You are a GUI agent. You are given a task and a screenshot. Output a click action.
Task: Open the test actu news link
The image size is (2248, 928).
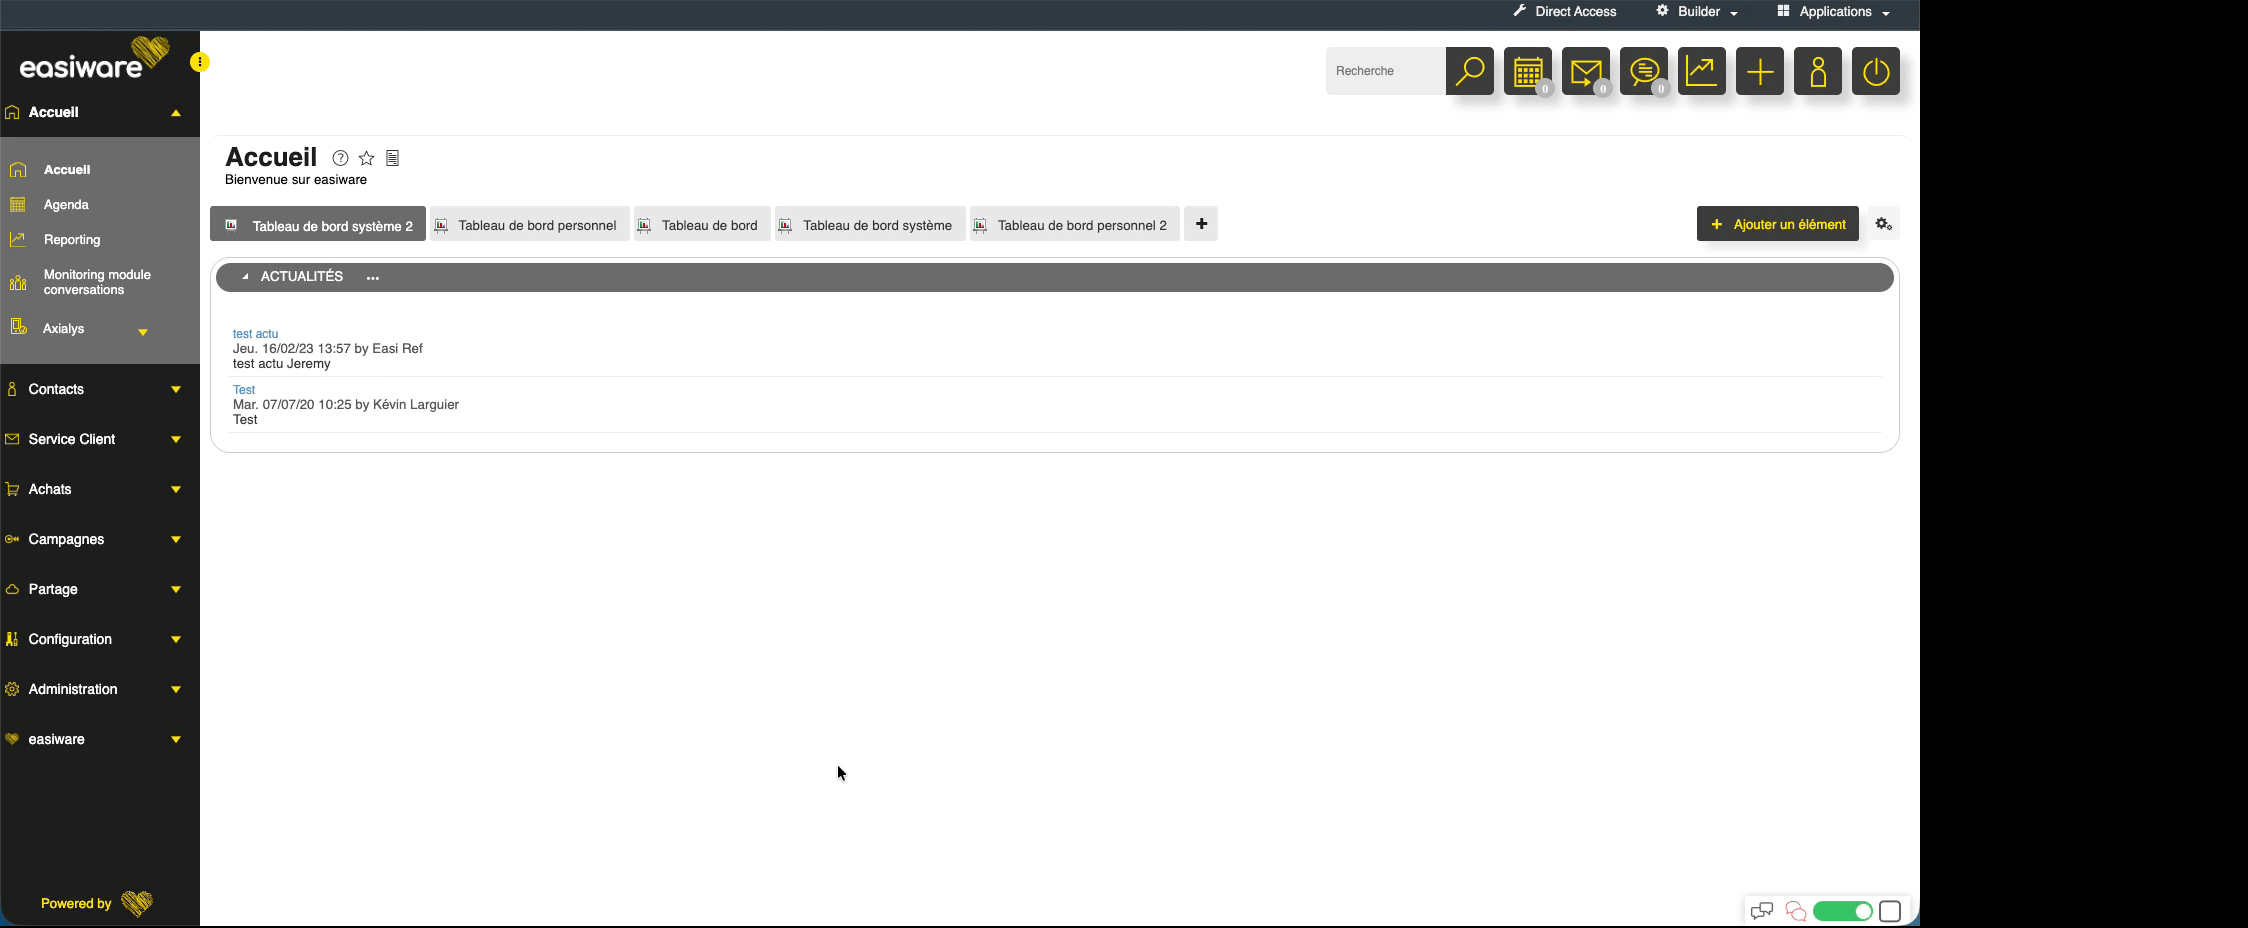[255, 334]
